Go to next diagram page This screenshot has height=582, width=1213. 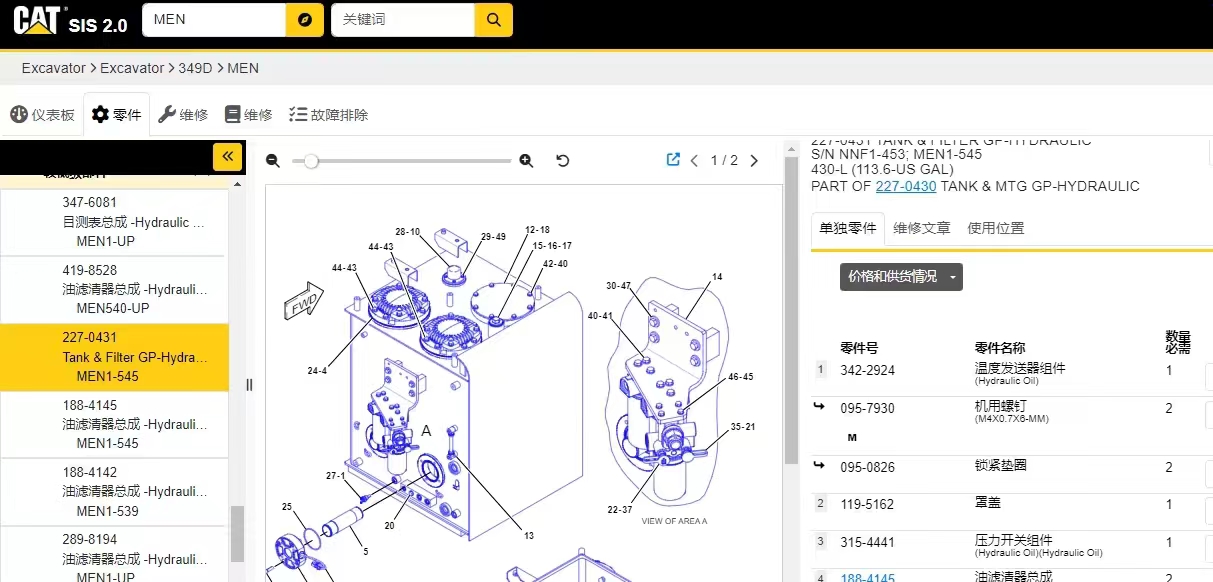(754, 161)
